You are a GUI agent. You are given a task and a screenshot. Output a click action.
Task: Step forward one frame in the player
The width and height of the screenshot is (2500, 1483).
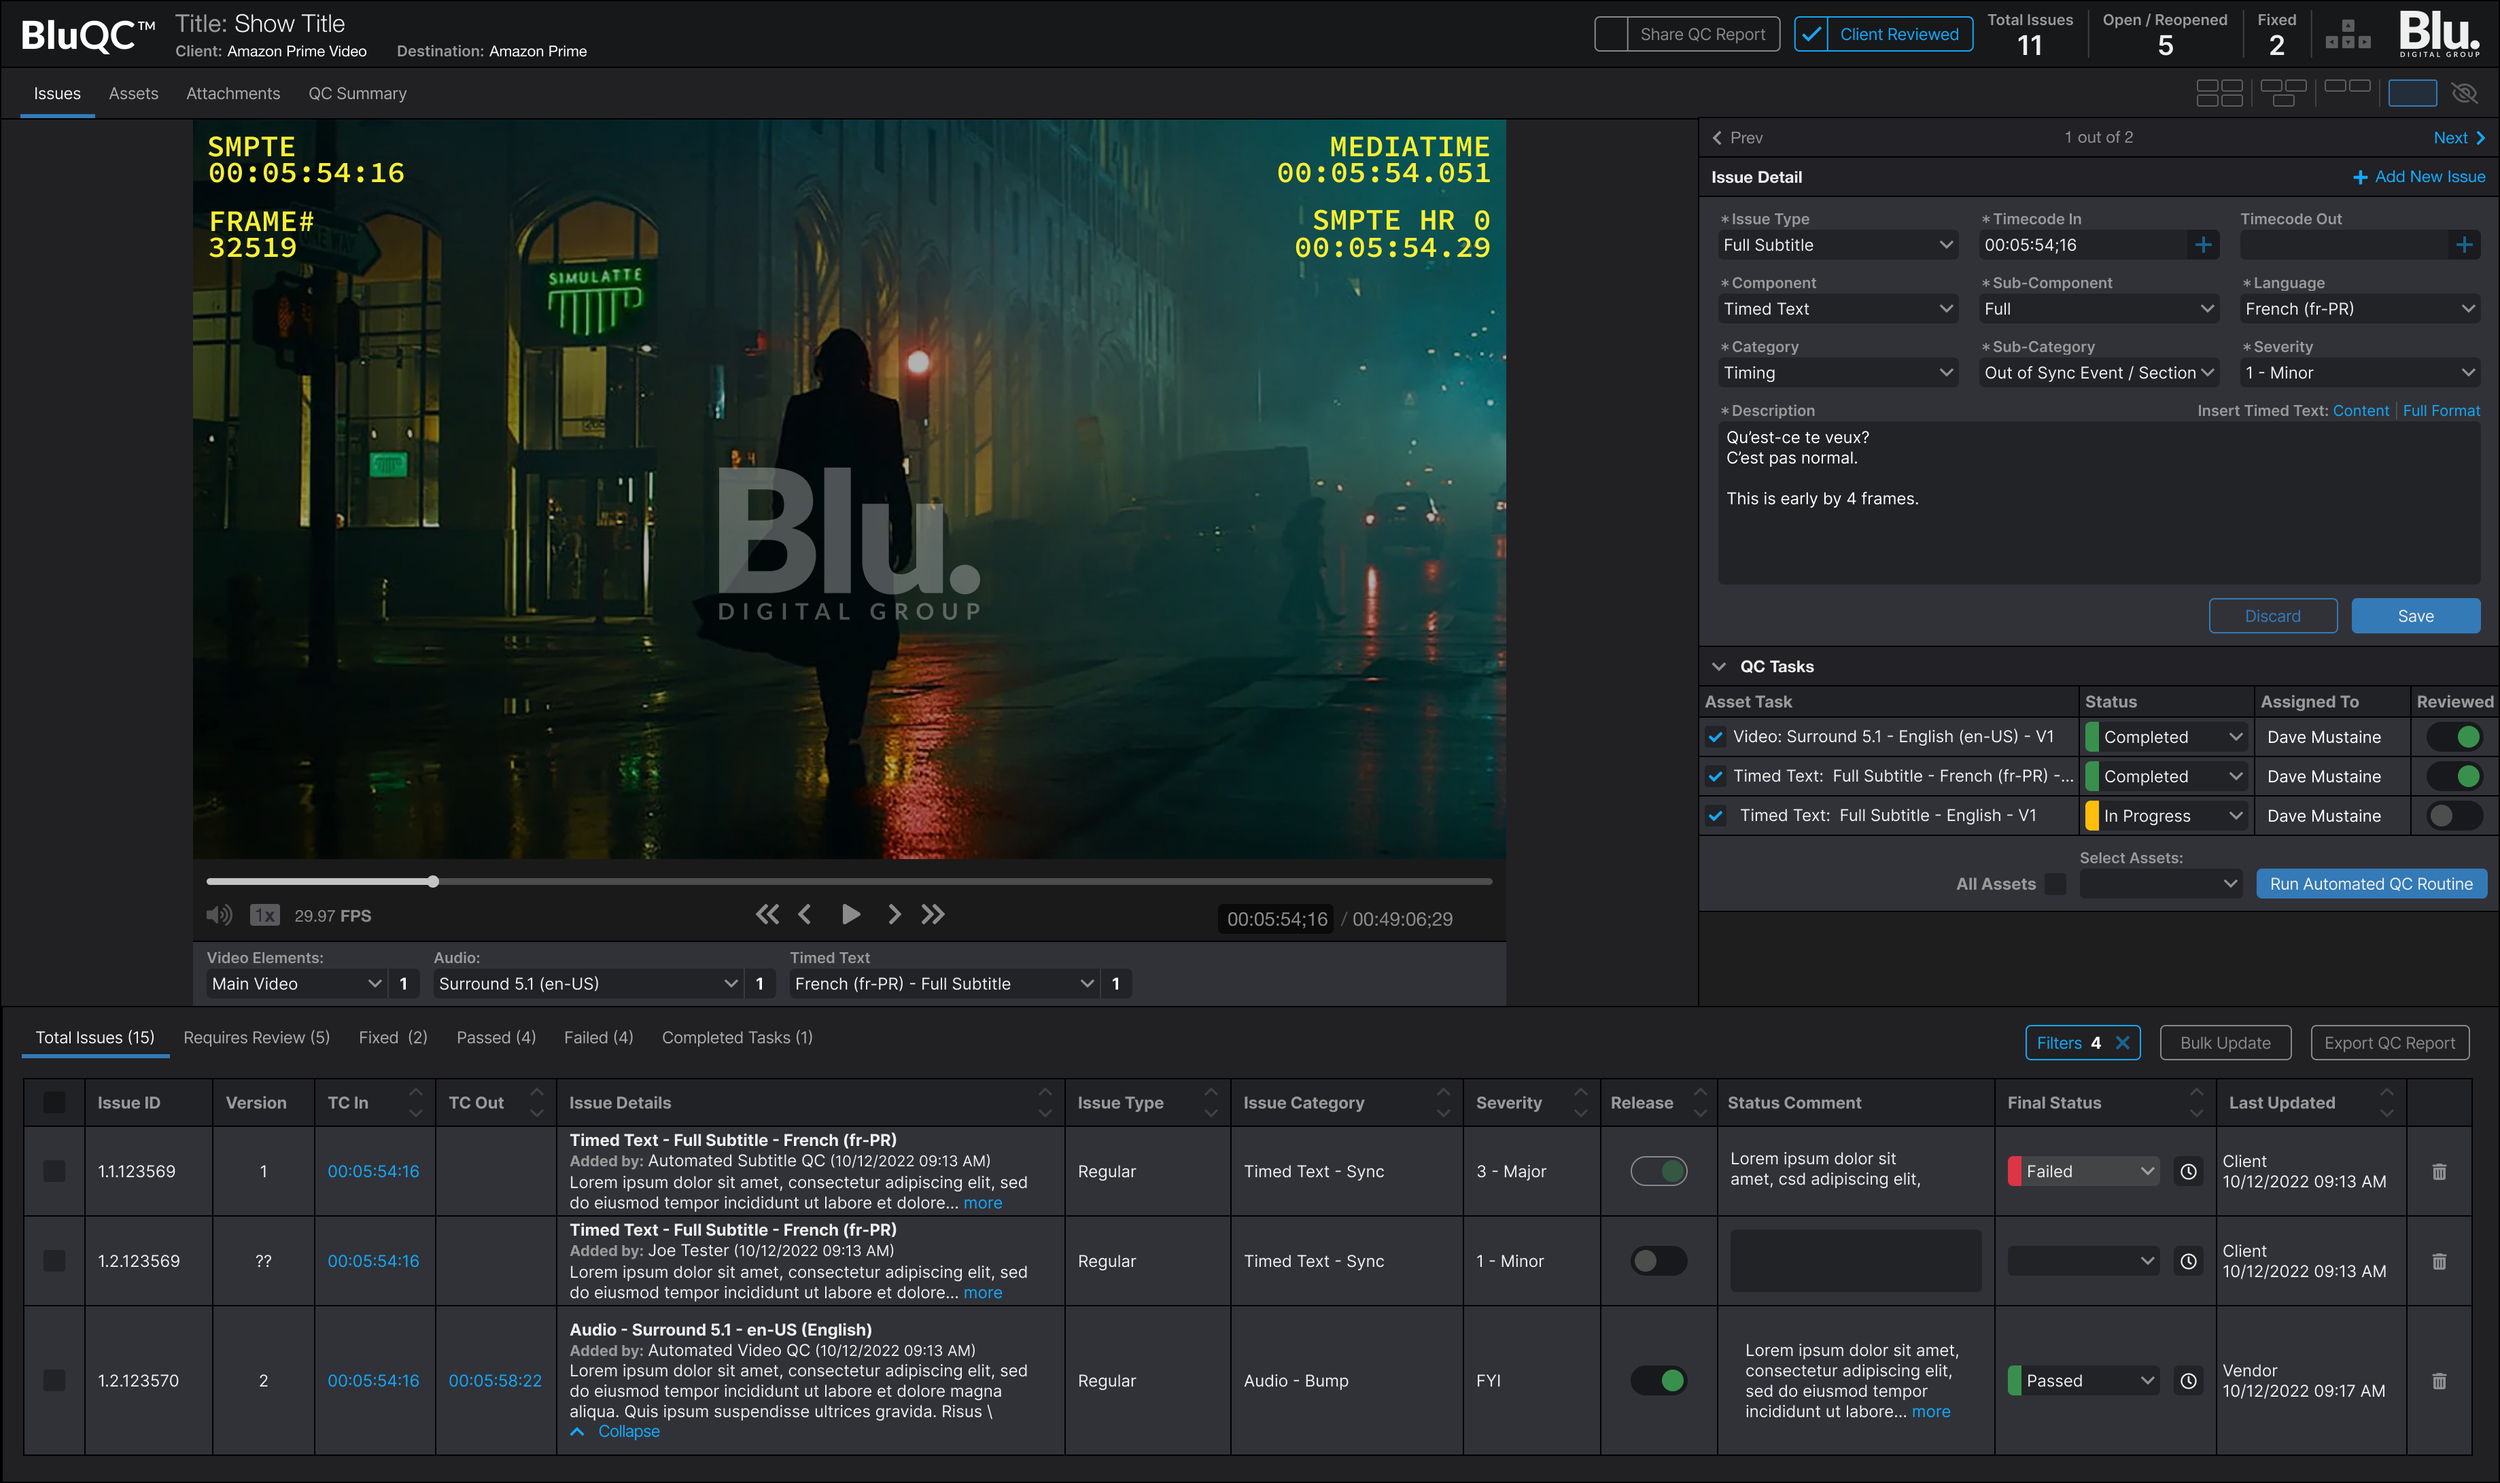click(x=895, y=914)
